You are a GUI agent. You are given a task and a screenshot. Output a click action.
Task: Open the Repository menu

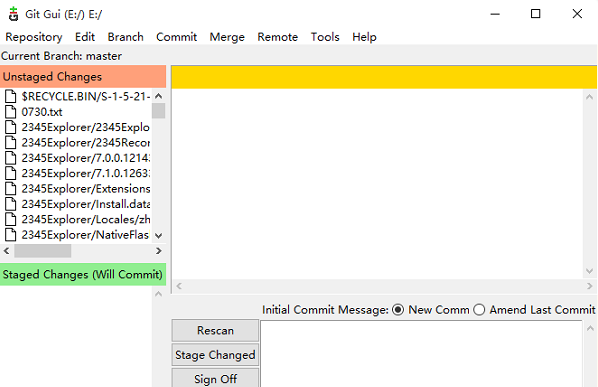[34, 37]
